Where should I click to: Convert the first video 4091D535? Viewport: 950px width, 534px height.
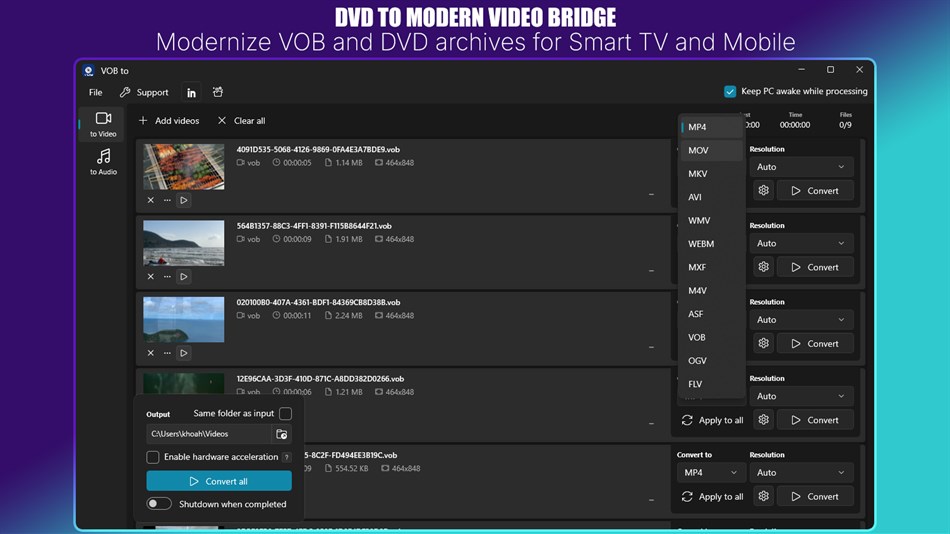(x=815, y=190)
